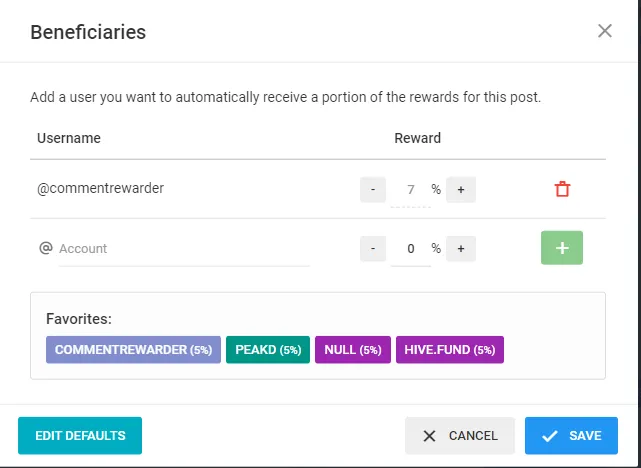Close the Beneficiaries dialog with X icon
The image size is (641, 468).
605,31
